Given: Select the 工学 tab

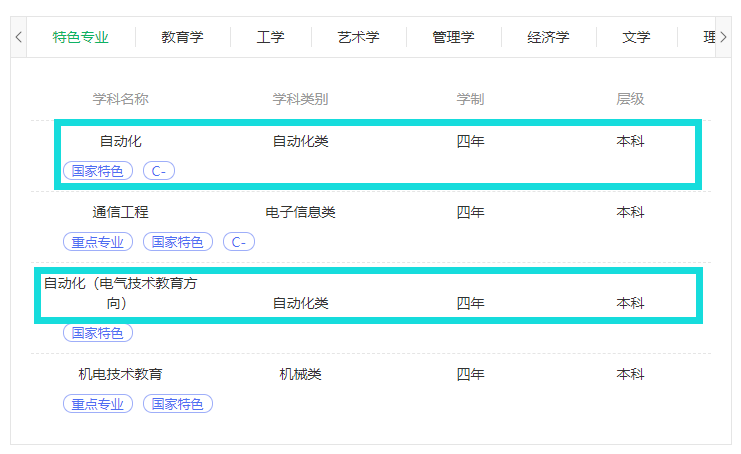Looking at the screenshot, I should (x=270, y=38).
